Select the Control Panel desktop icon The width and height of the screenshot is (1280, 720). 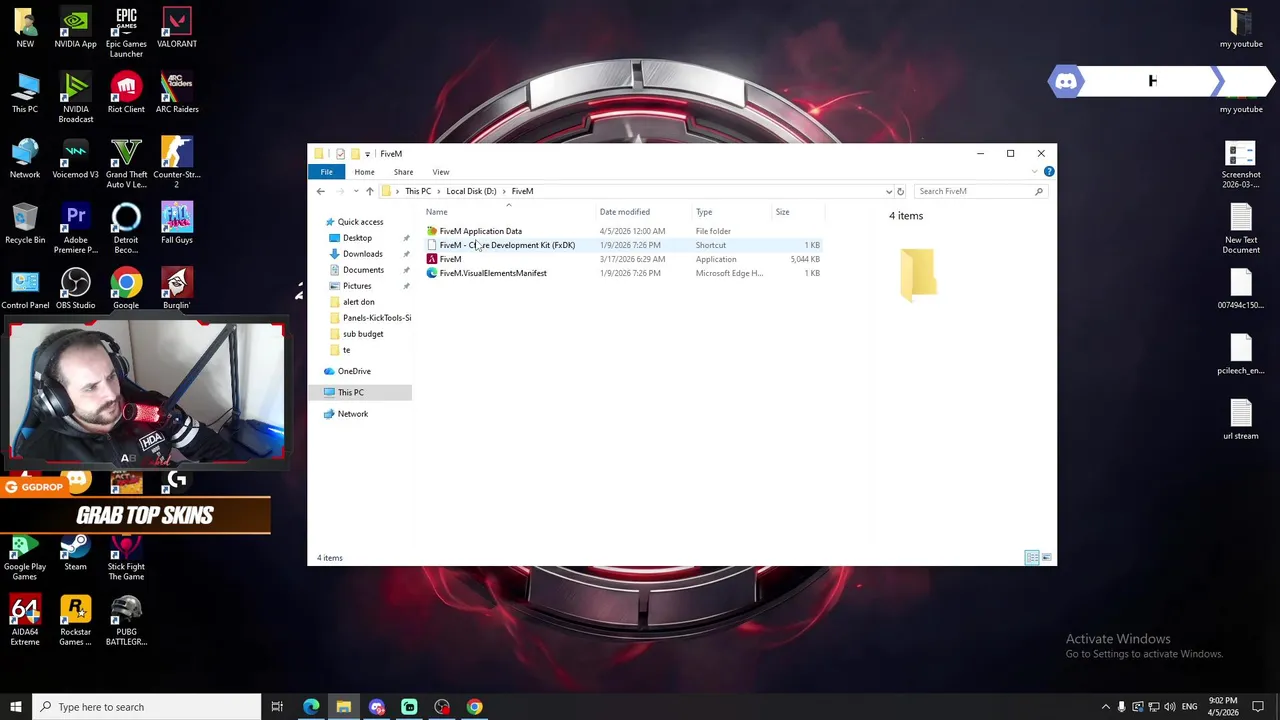pos(25,290)
